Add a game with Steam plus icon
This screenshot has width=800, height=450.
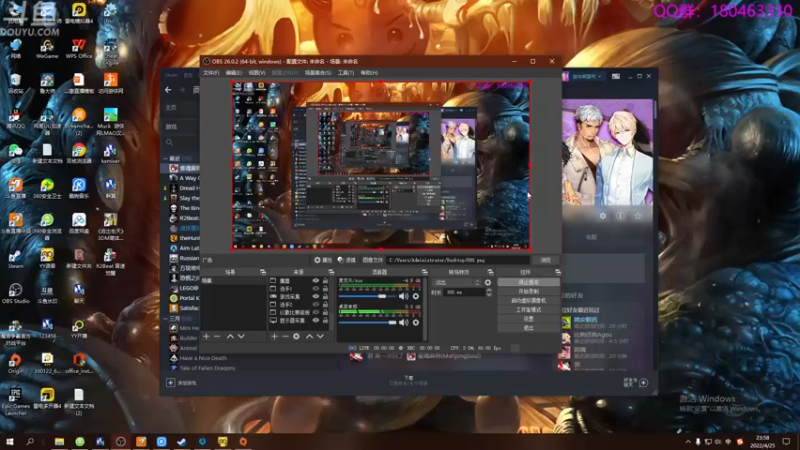[170, 383]
